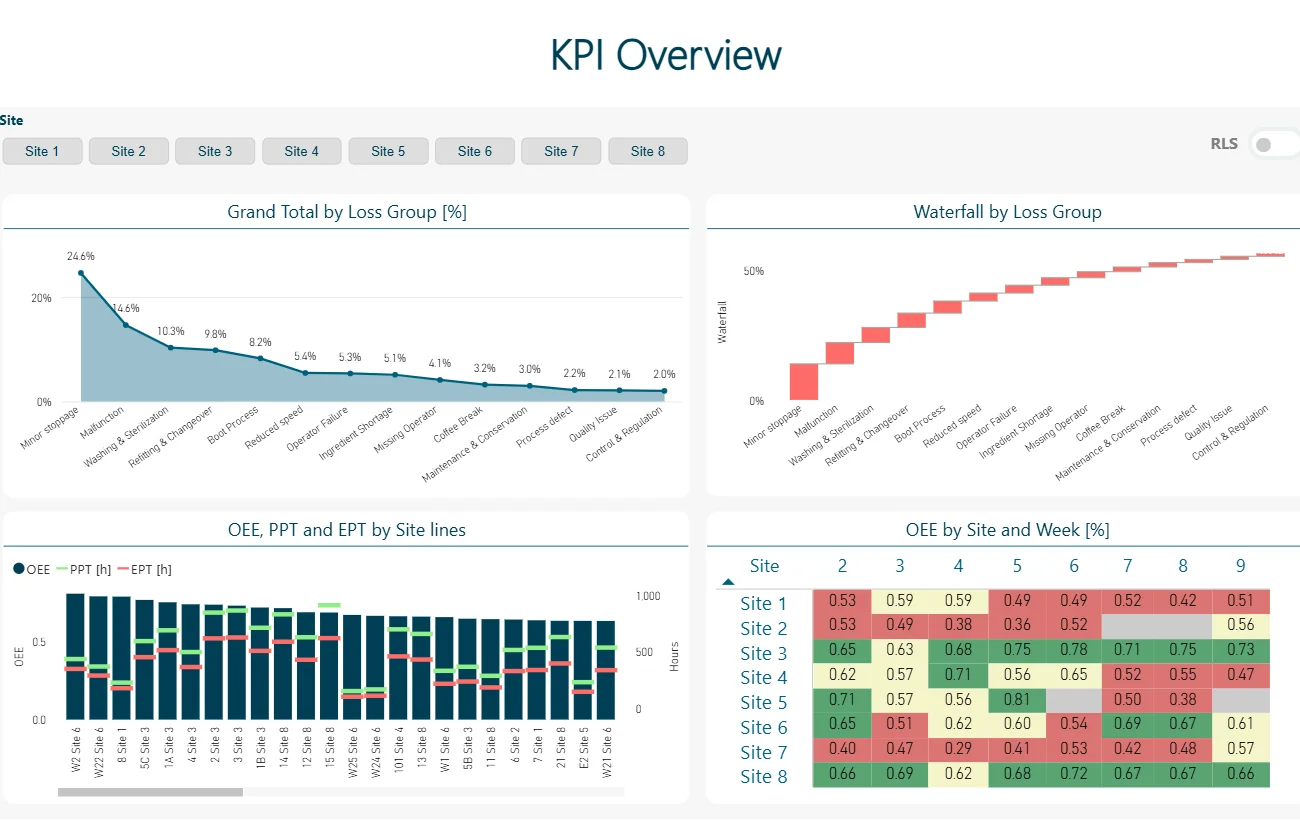The image size is (1300, 835).
Task: Click the KPI Overview heading
Action: pyautogui.click(x=666, y=54)
